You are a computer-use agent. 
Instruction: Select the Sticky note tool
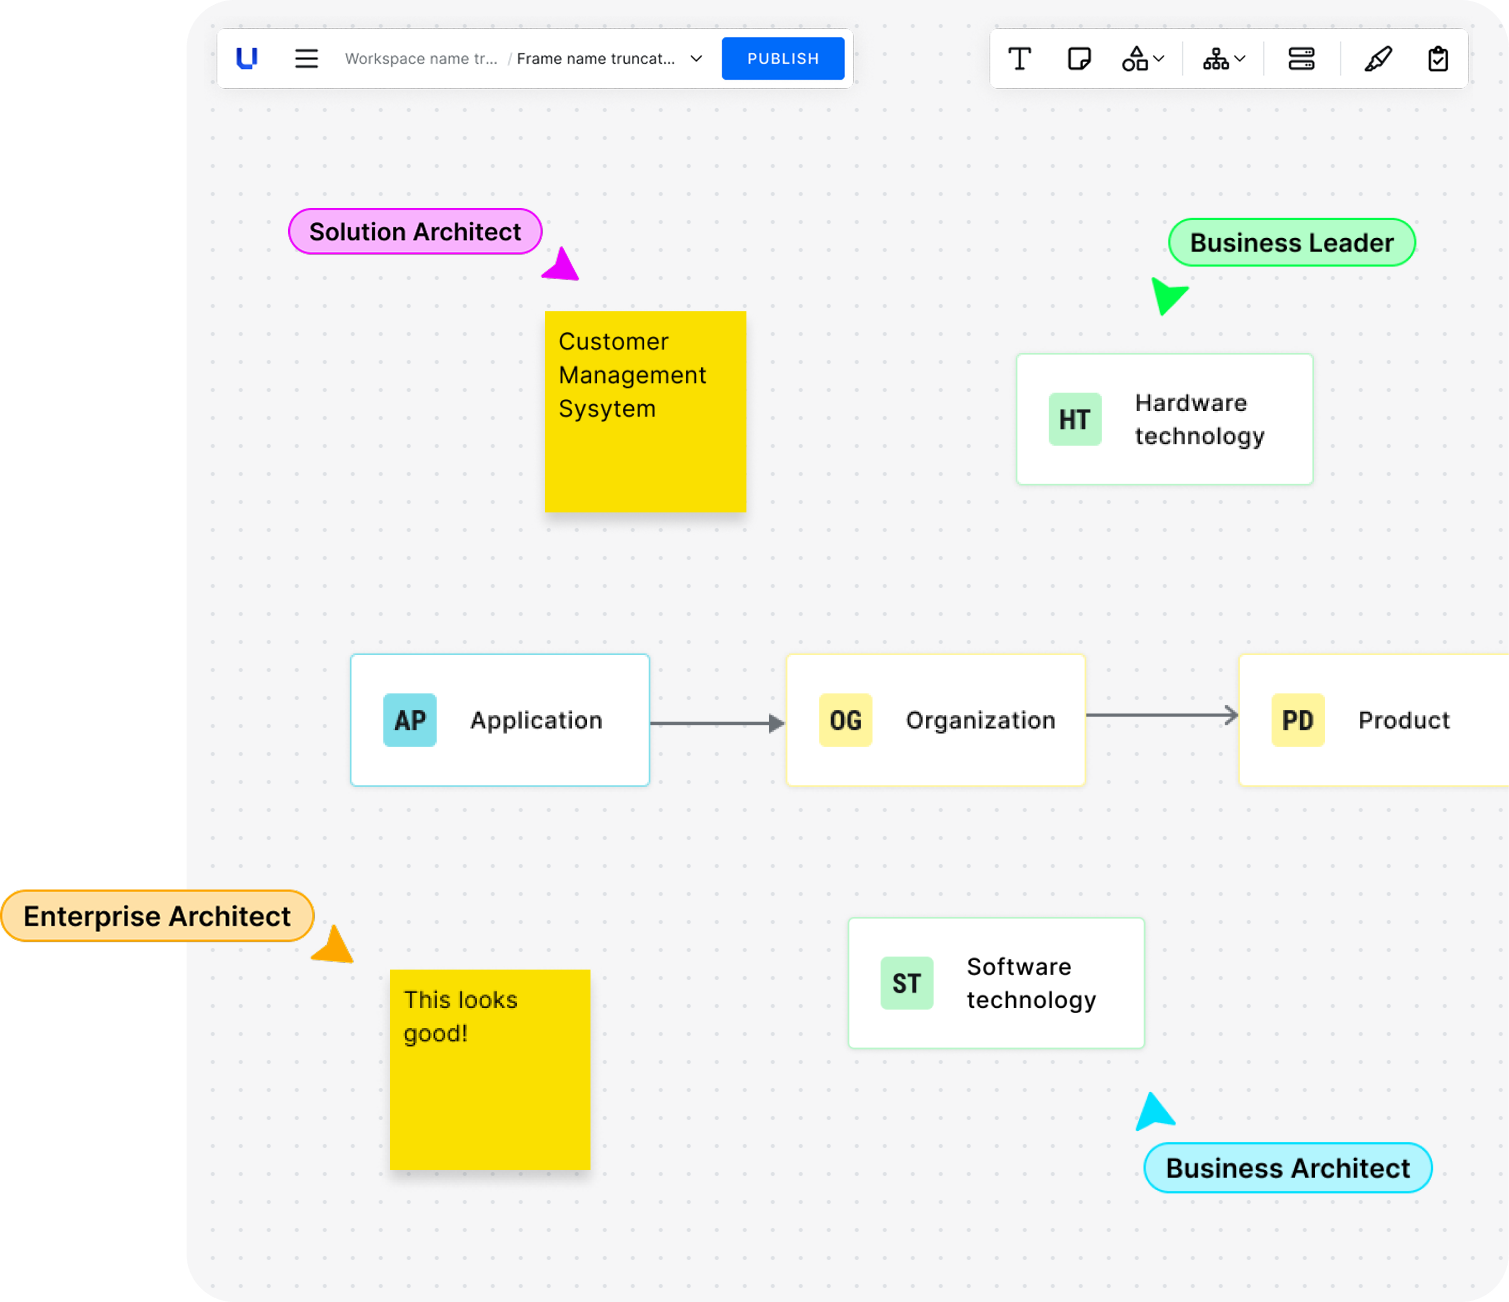tap(1079, 59)
